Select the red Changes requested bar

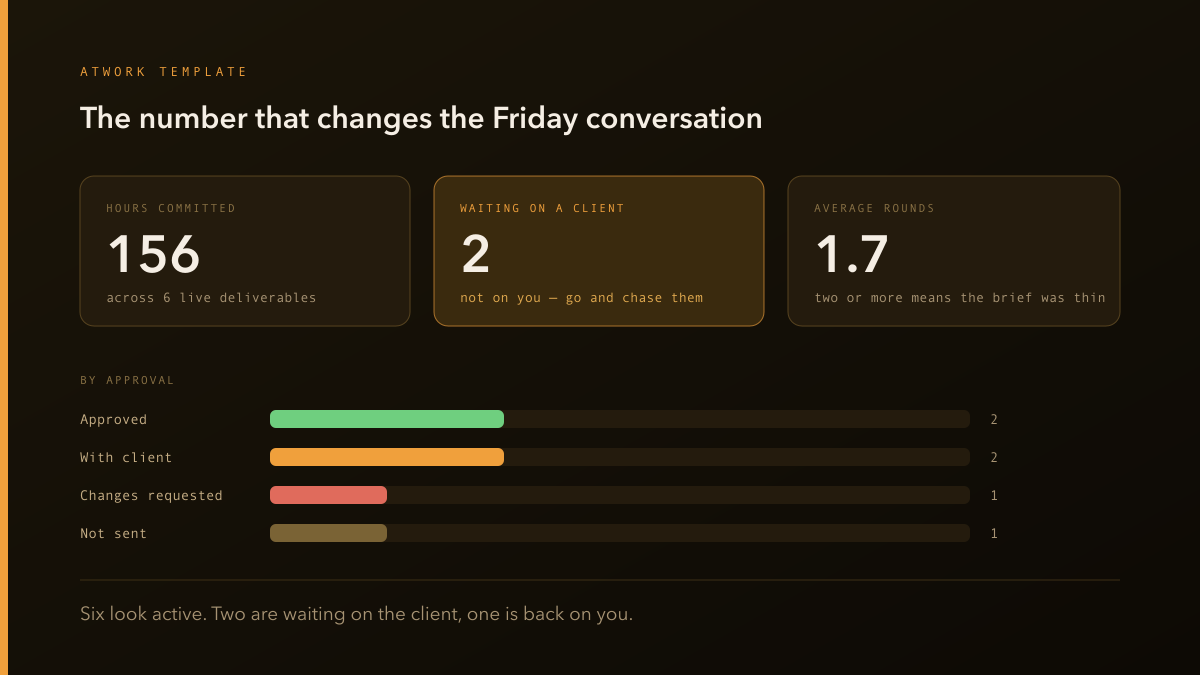[x=328, y=495]
